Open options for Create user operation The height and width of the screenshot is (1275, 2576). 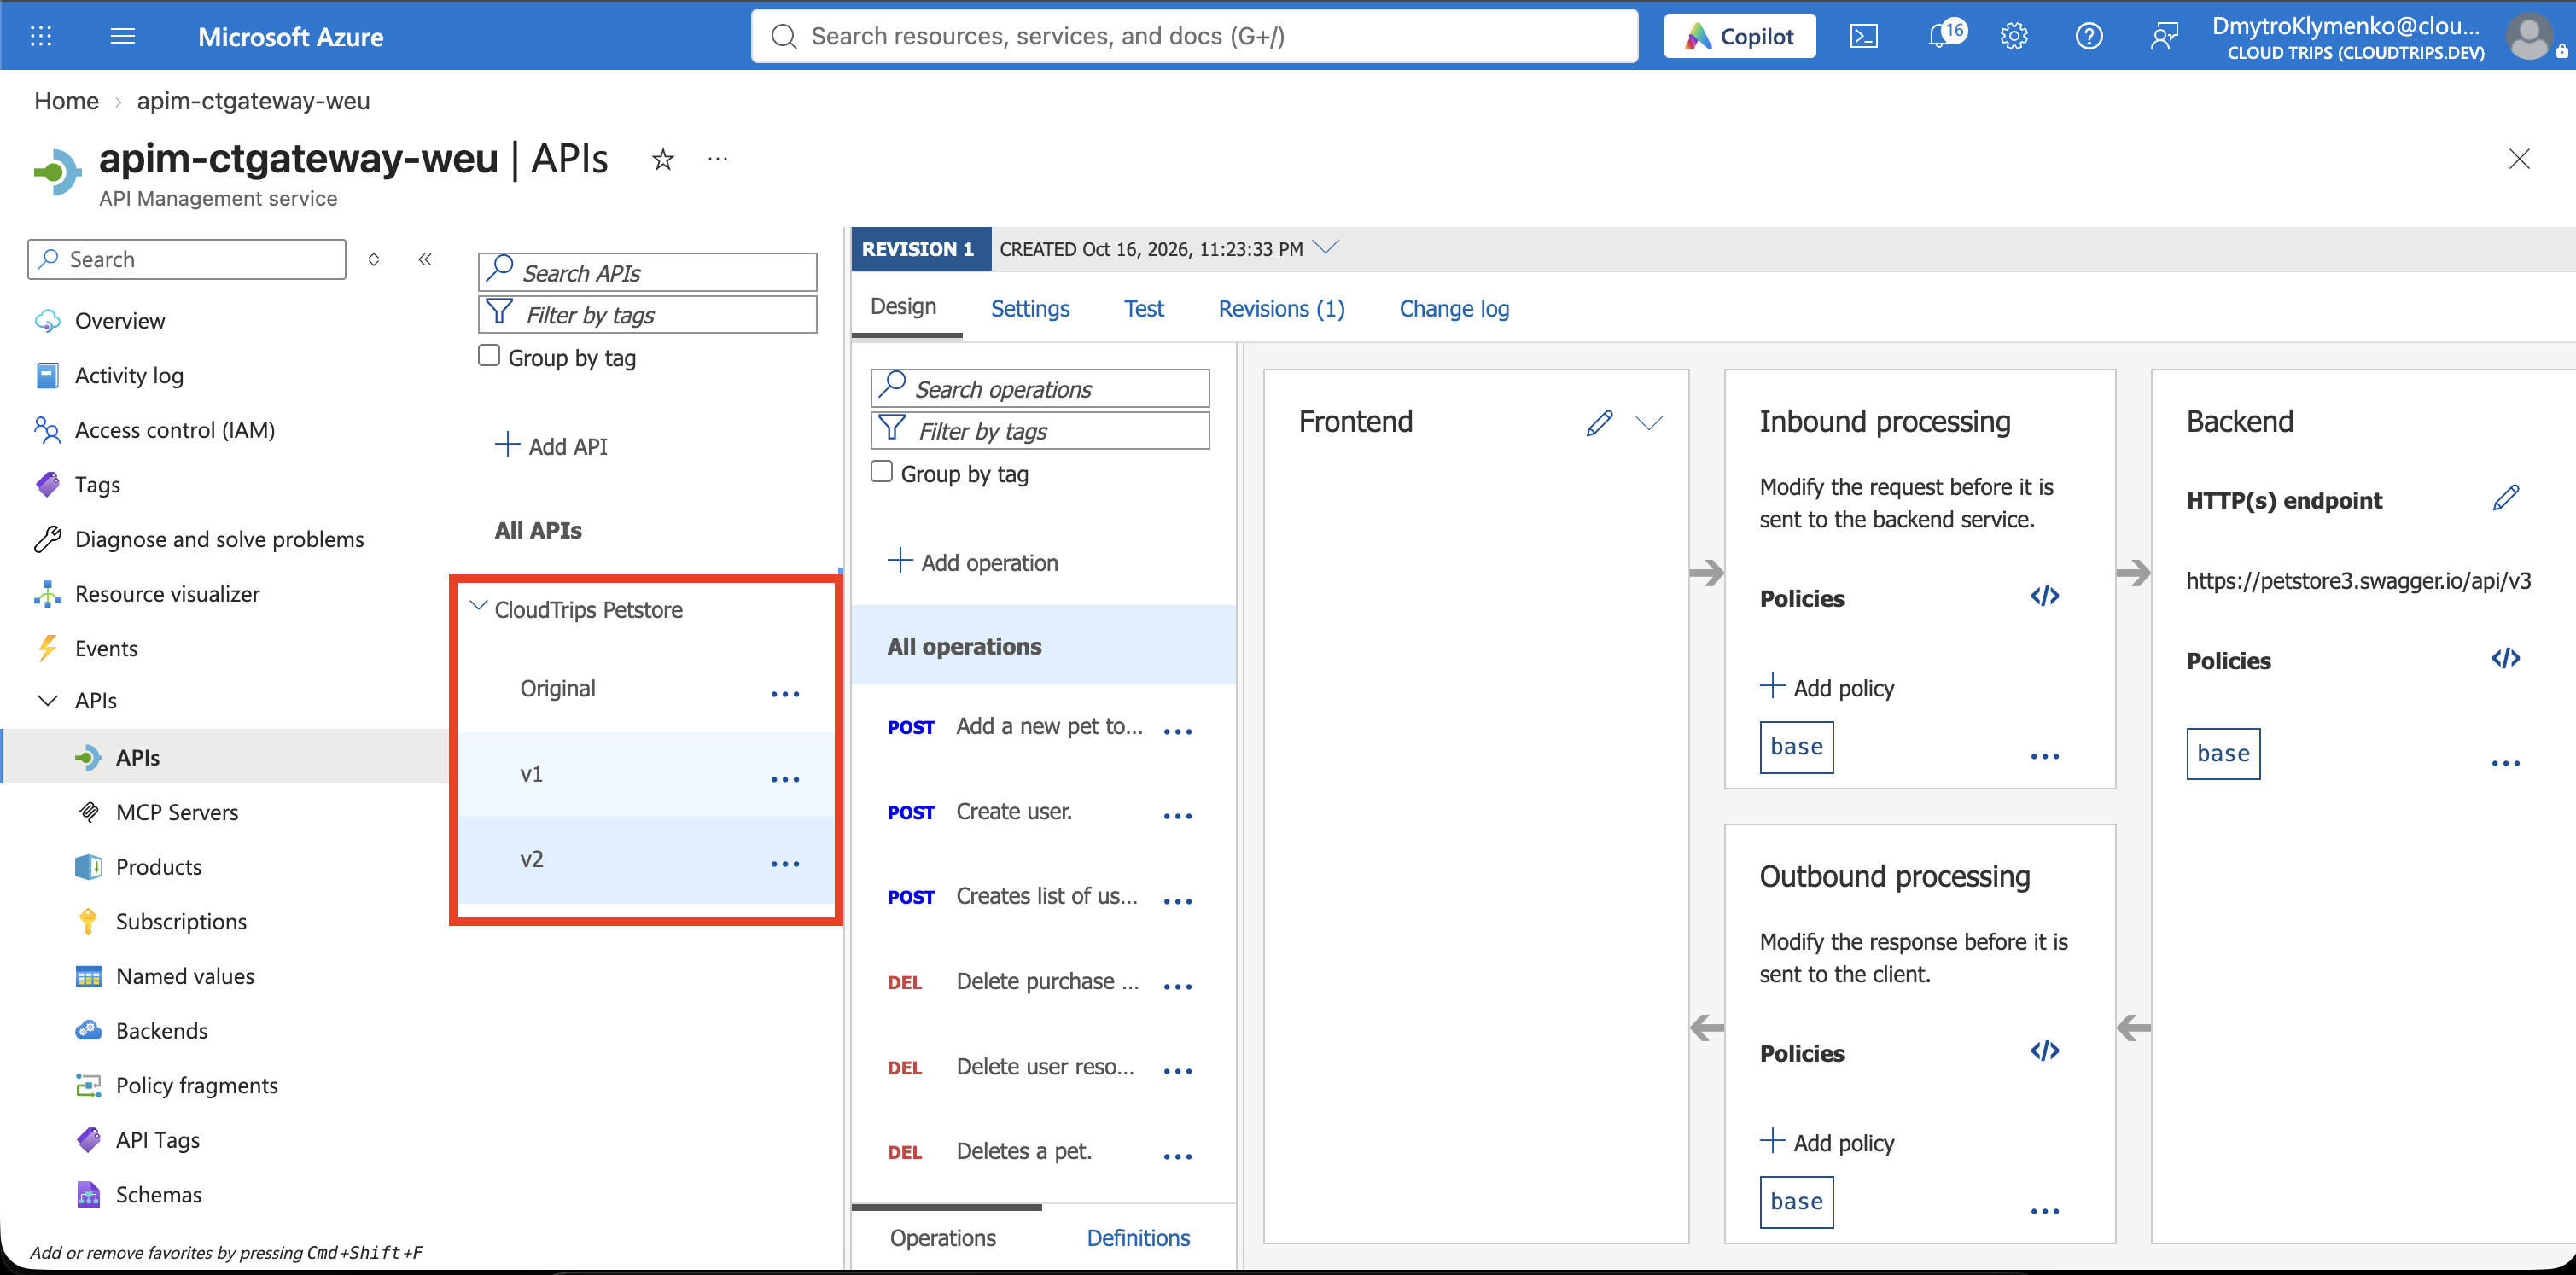(x=1178, y=817)
